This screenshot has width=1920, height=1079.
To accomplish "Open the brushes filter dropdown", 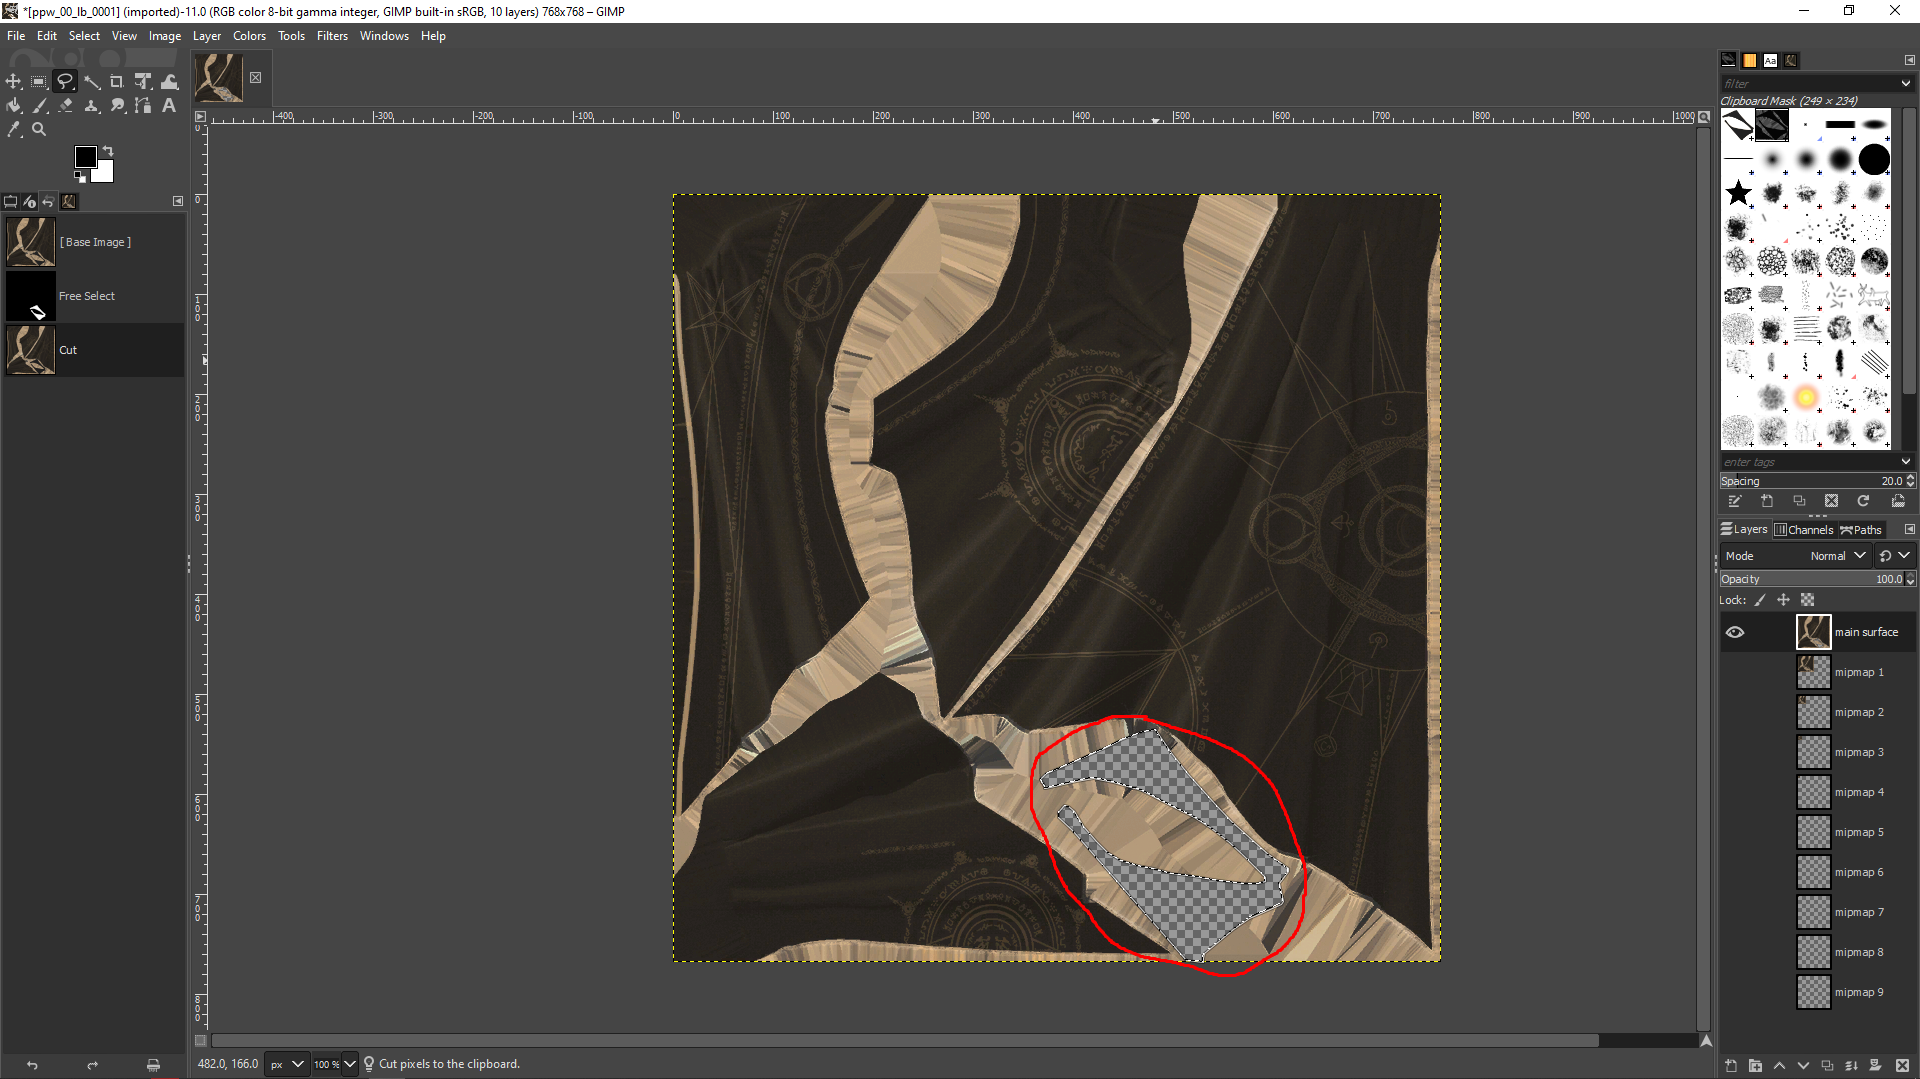I will [x=1906, y=83].
